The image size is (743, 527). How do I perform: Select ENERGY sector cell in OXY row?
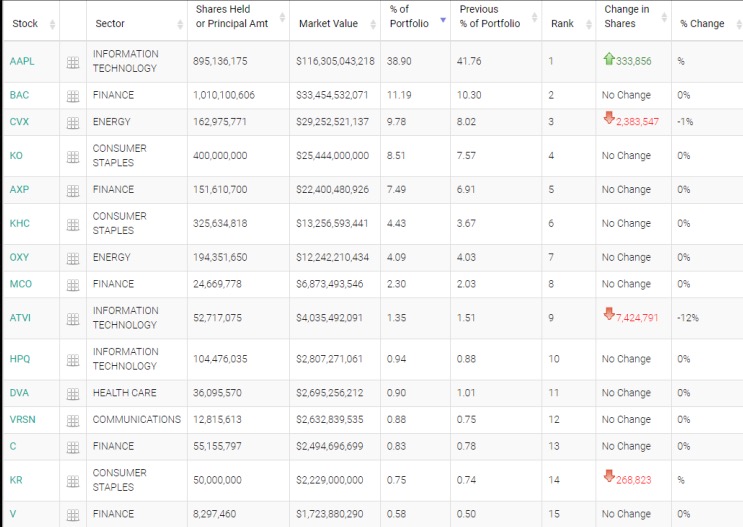point(111,257)
